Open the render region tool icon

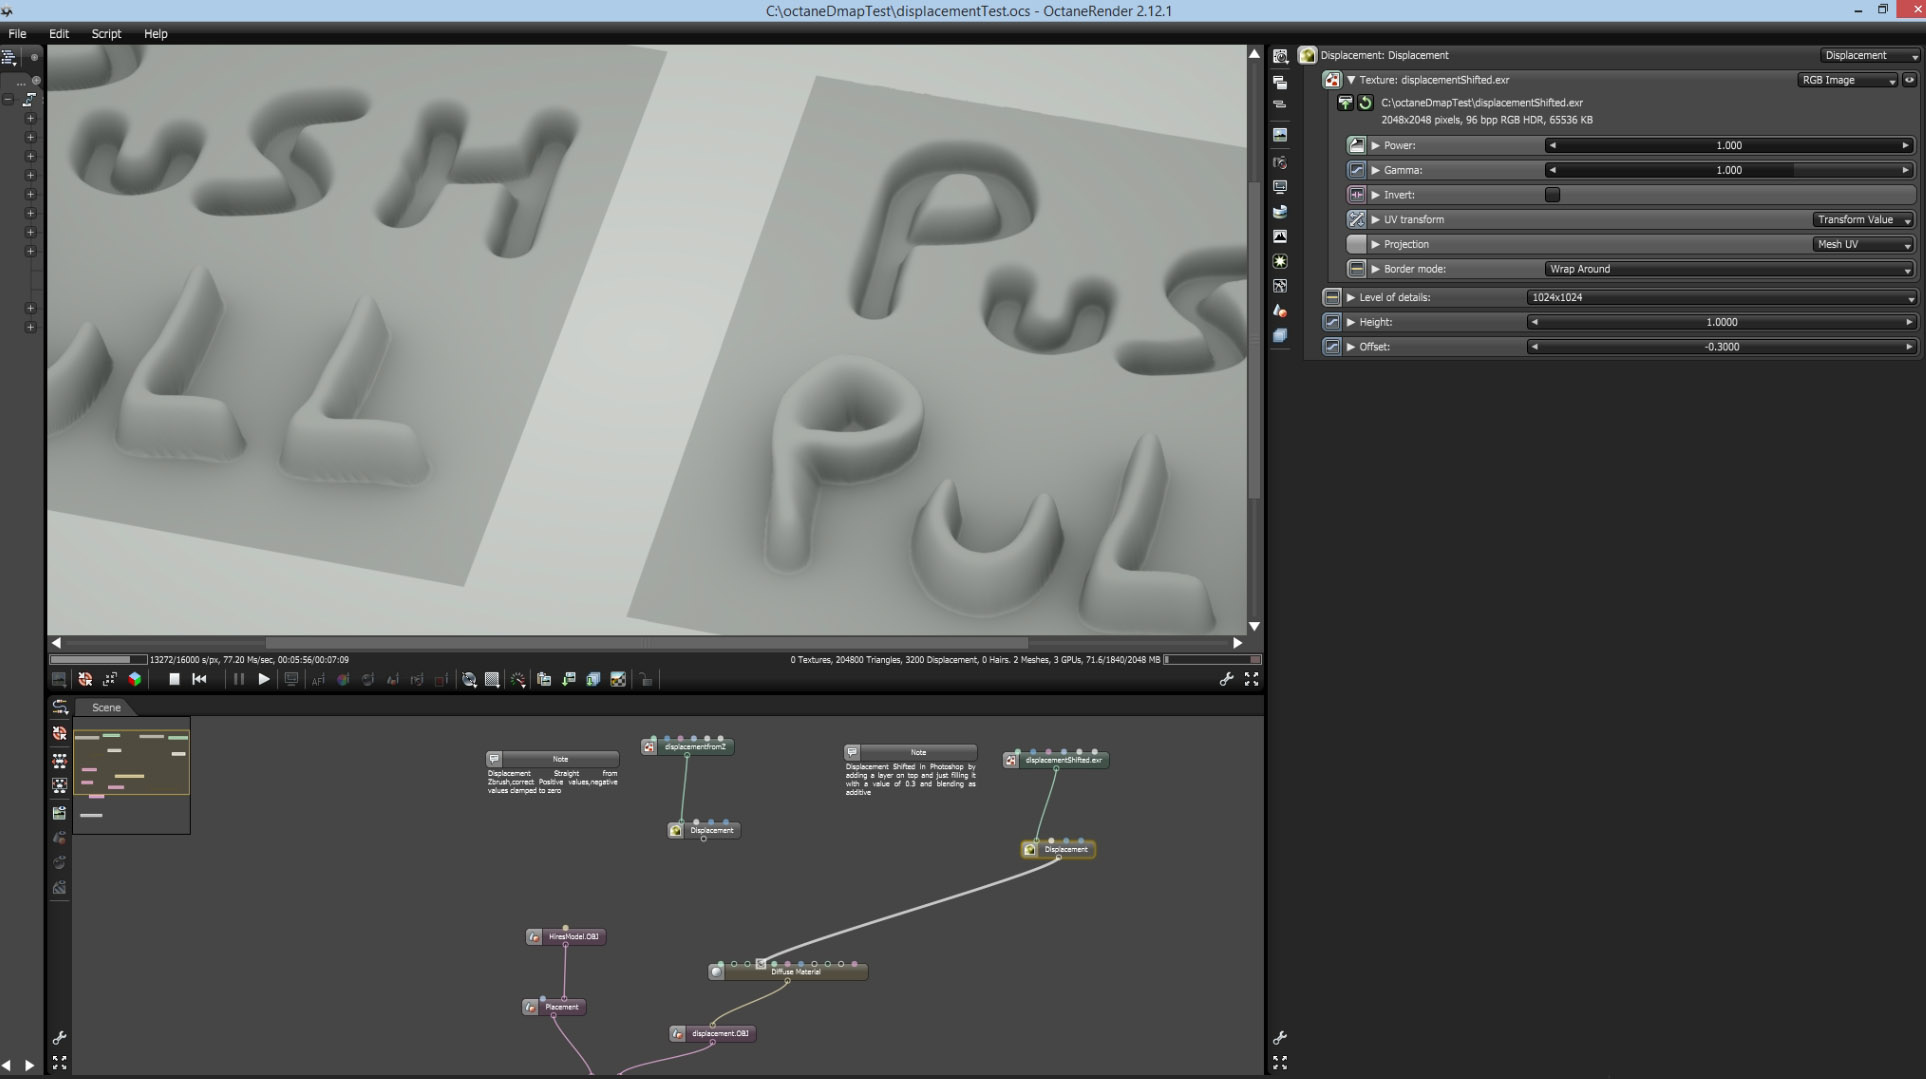click(441, 679)
